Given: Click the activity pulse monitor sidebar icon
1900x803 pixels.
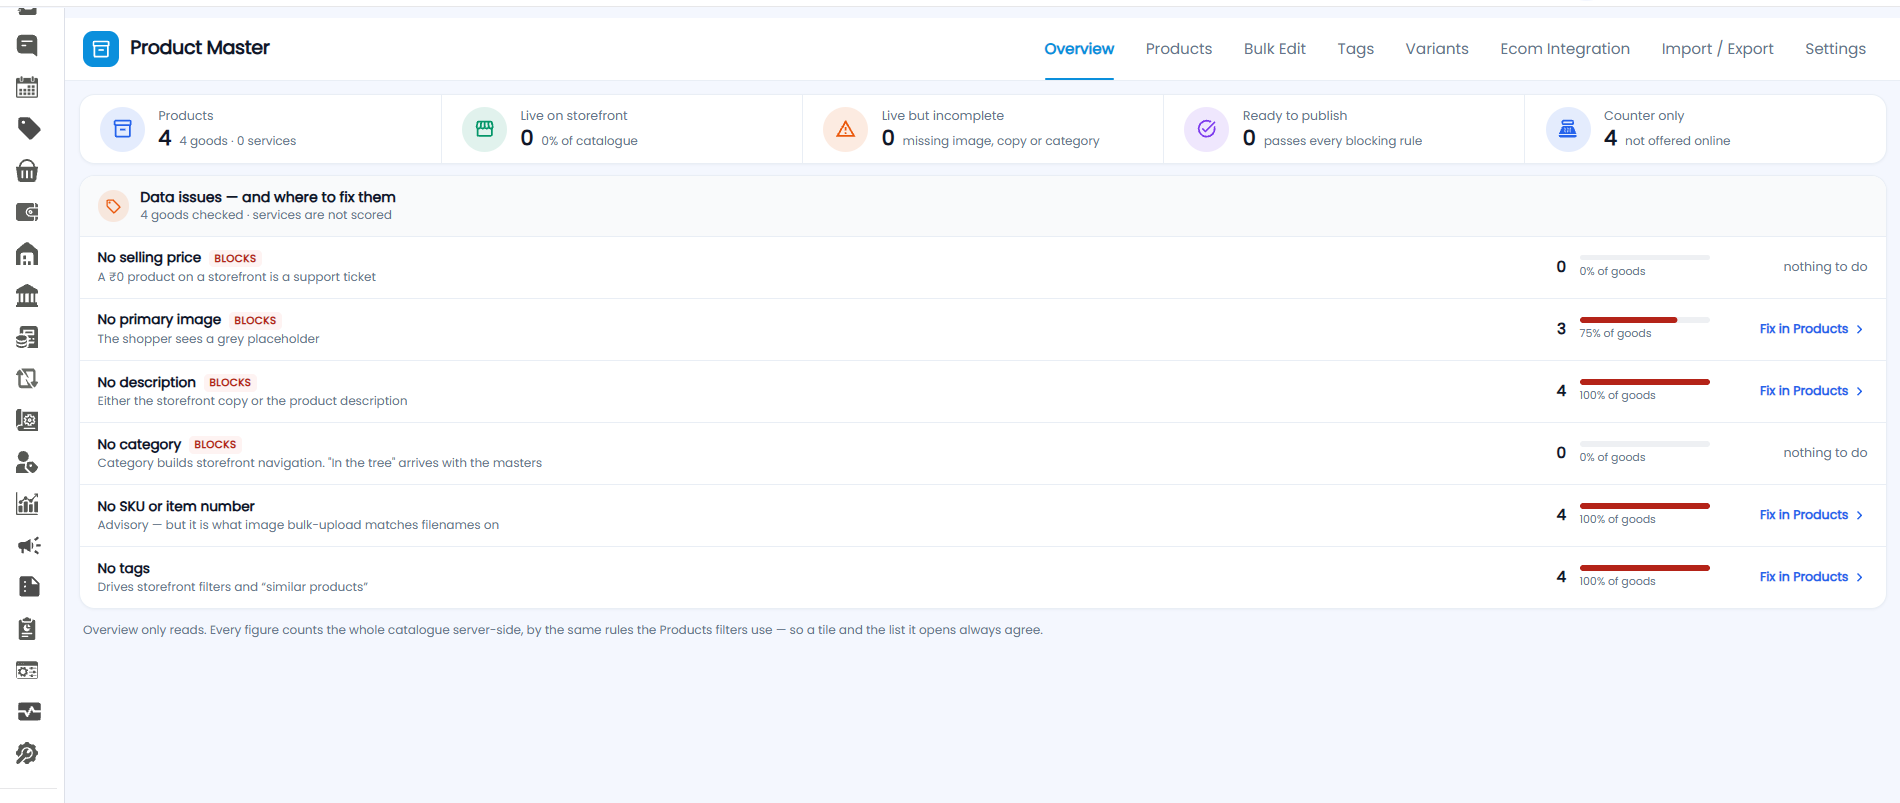Looking at the screenshot, I should 28,711.
